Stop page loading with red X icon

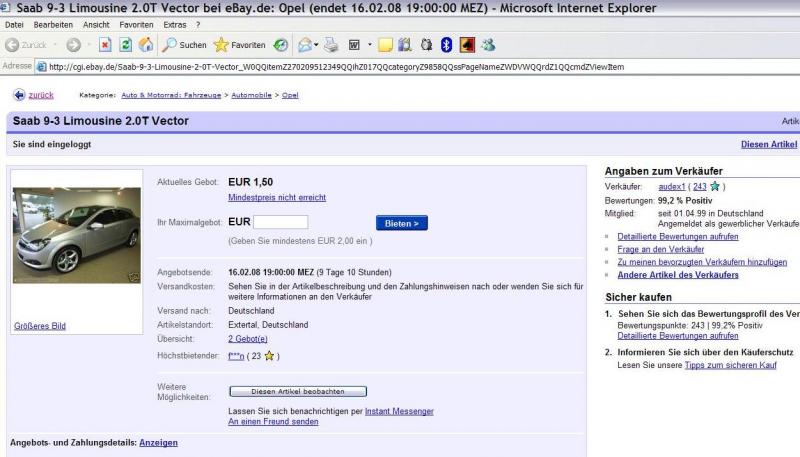pos(105,45)
